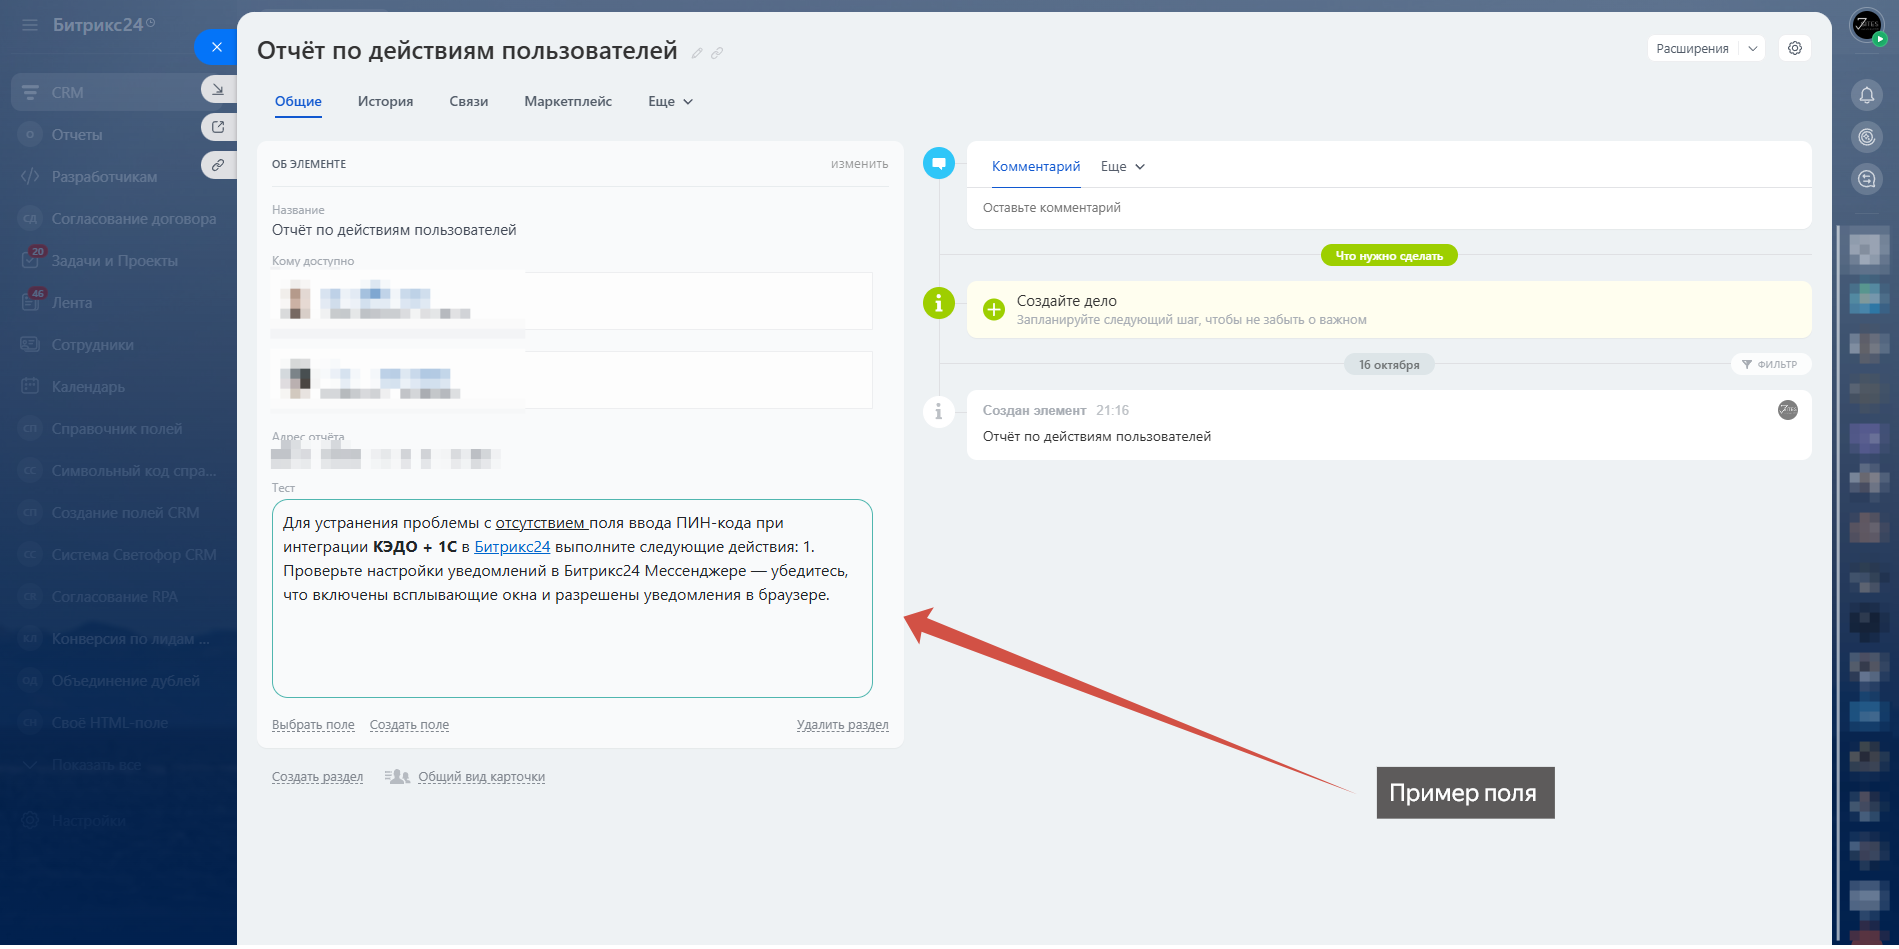Click the Лента icon with counter badge
1899x949 pixels.
pyautogui.click(x=30, y=302)
